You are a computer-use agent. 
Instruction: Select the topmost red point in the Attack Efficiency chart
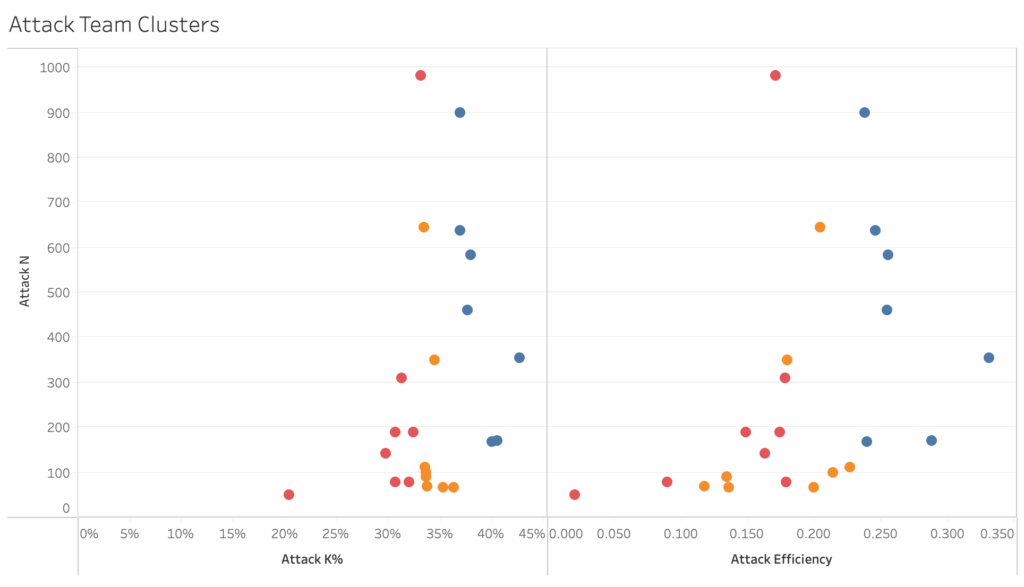[x=775, y=76]
